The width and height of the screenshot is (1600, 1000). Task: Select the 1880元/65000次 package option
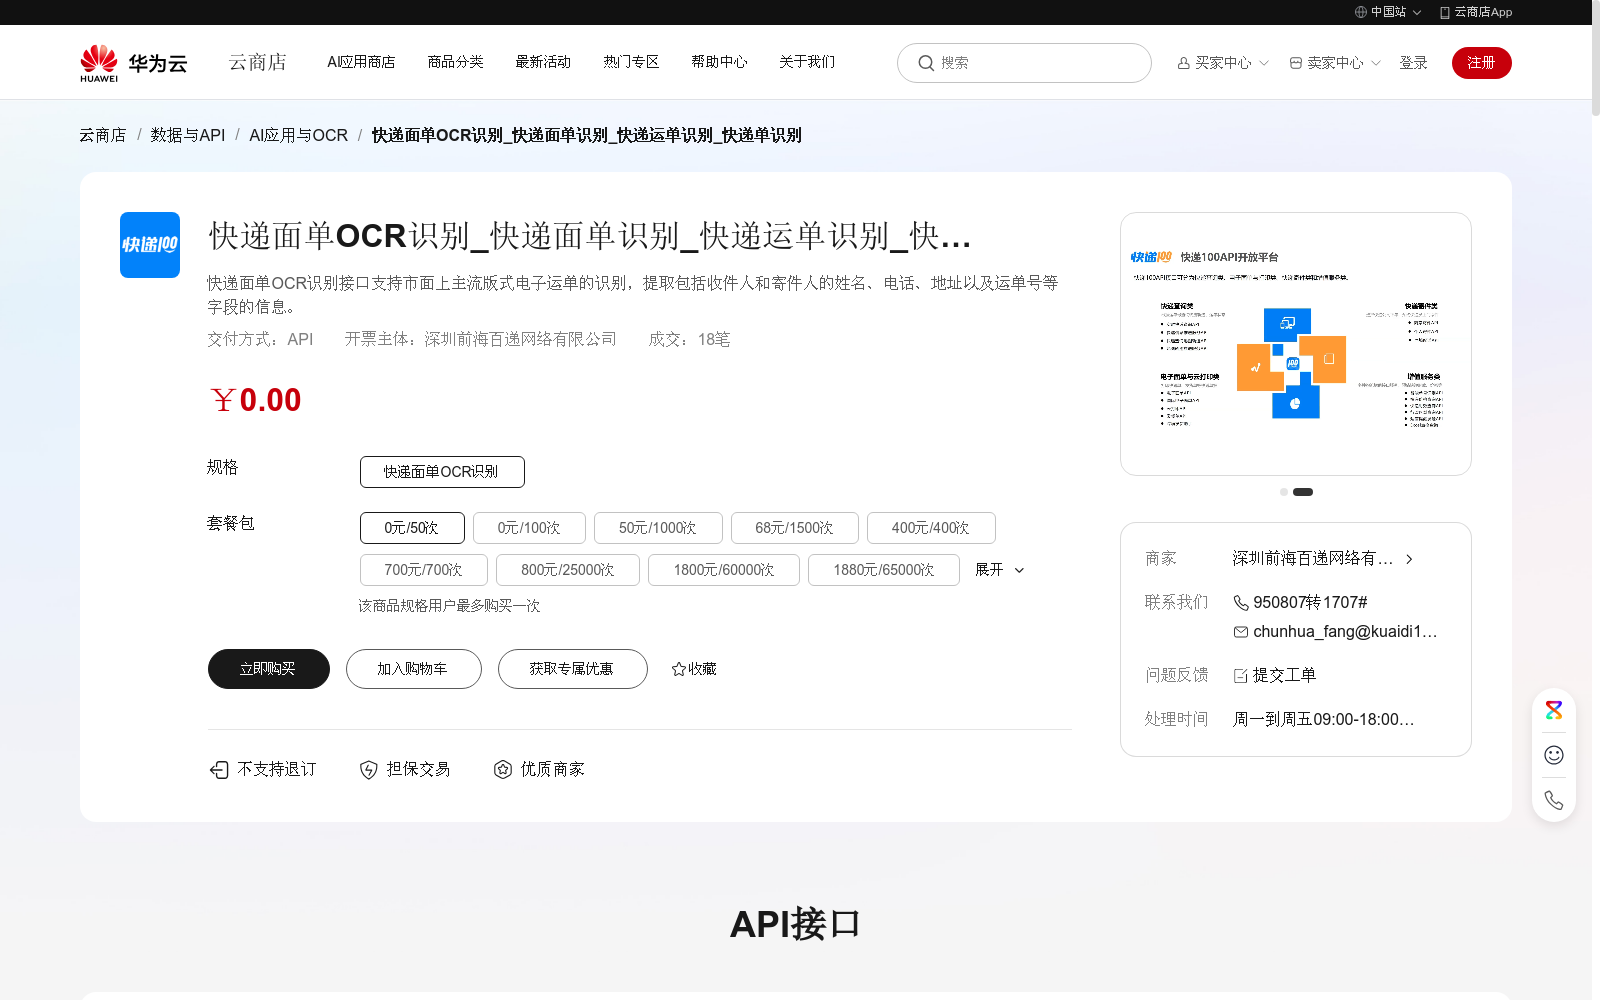click(x=884, y=570)
